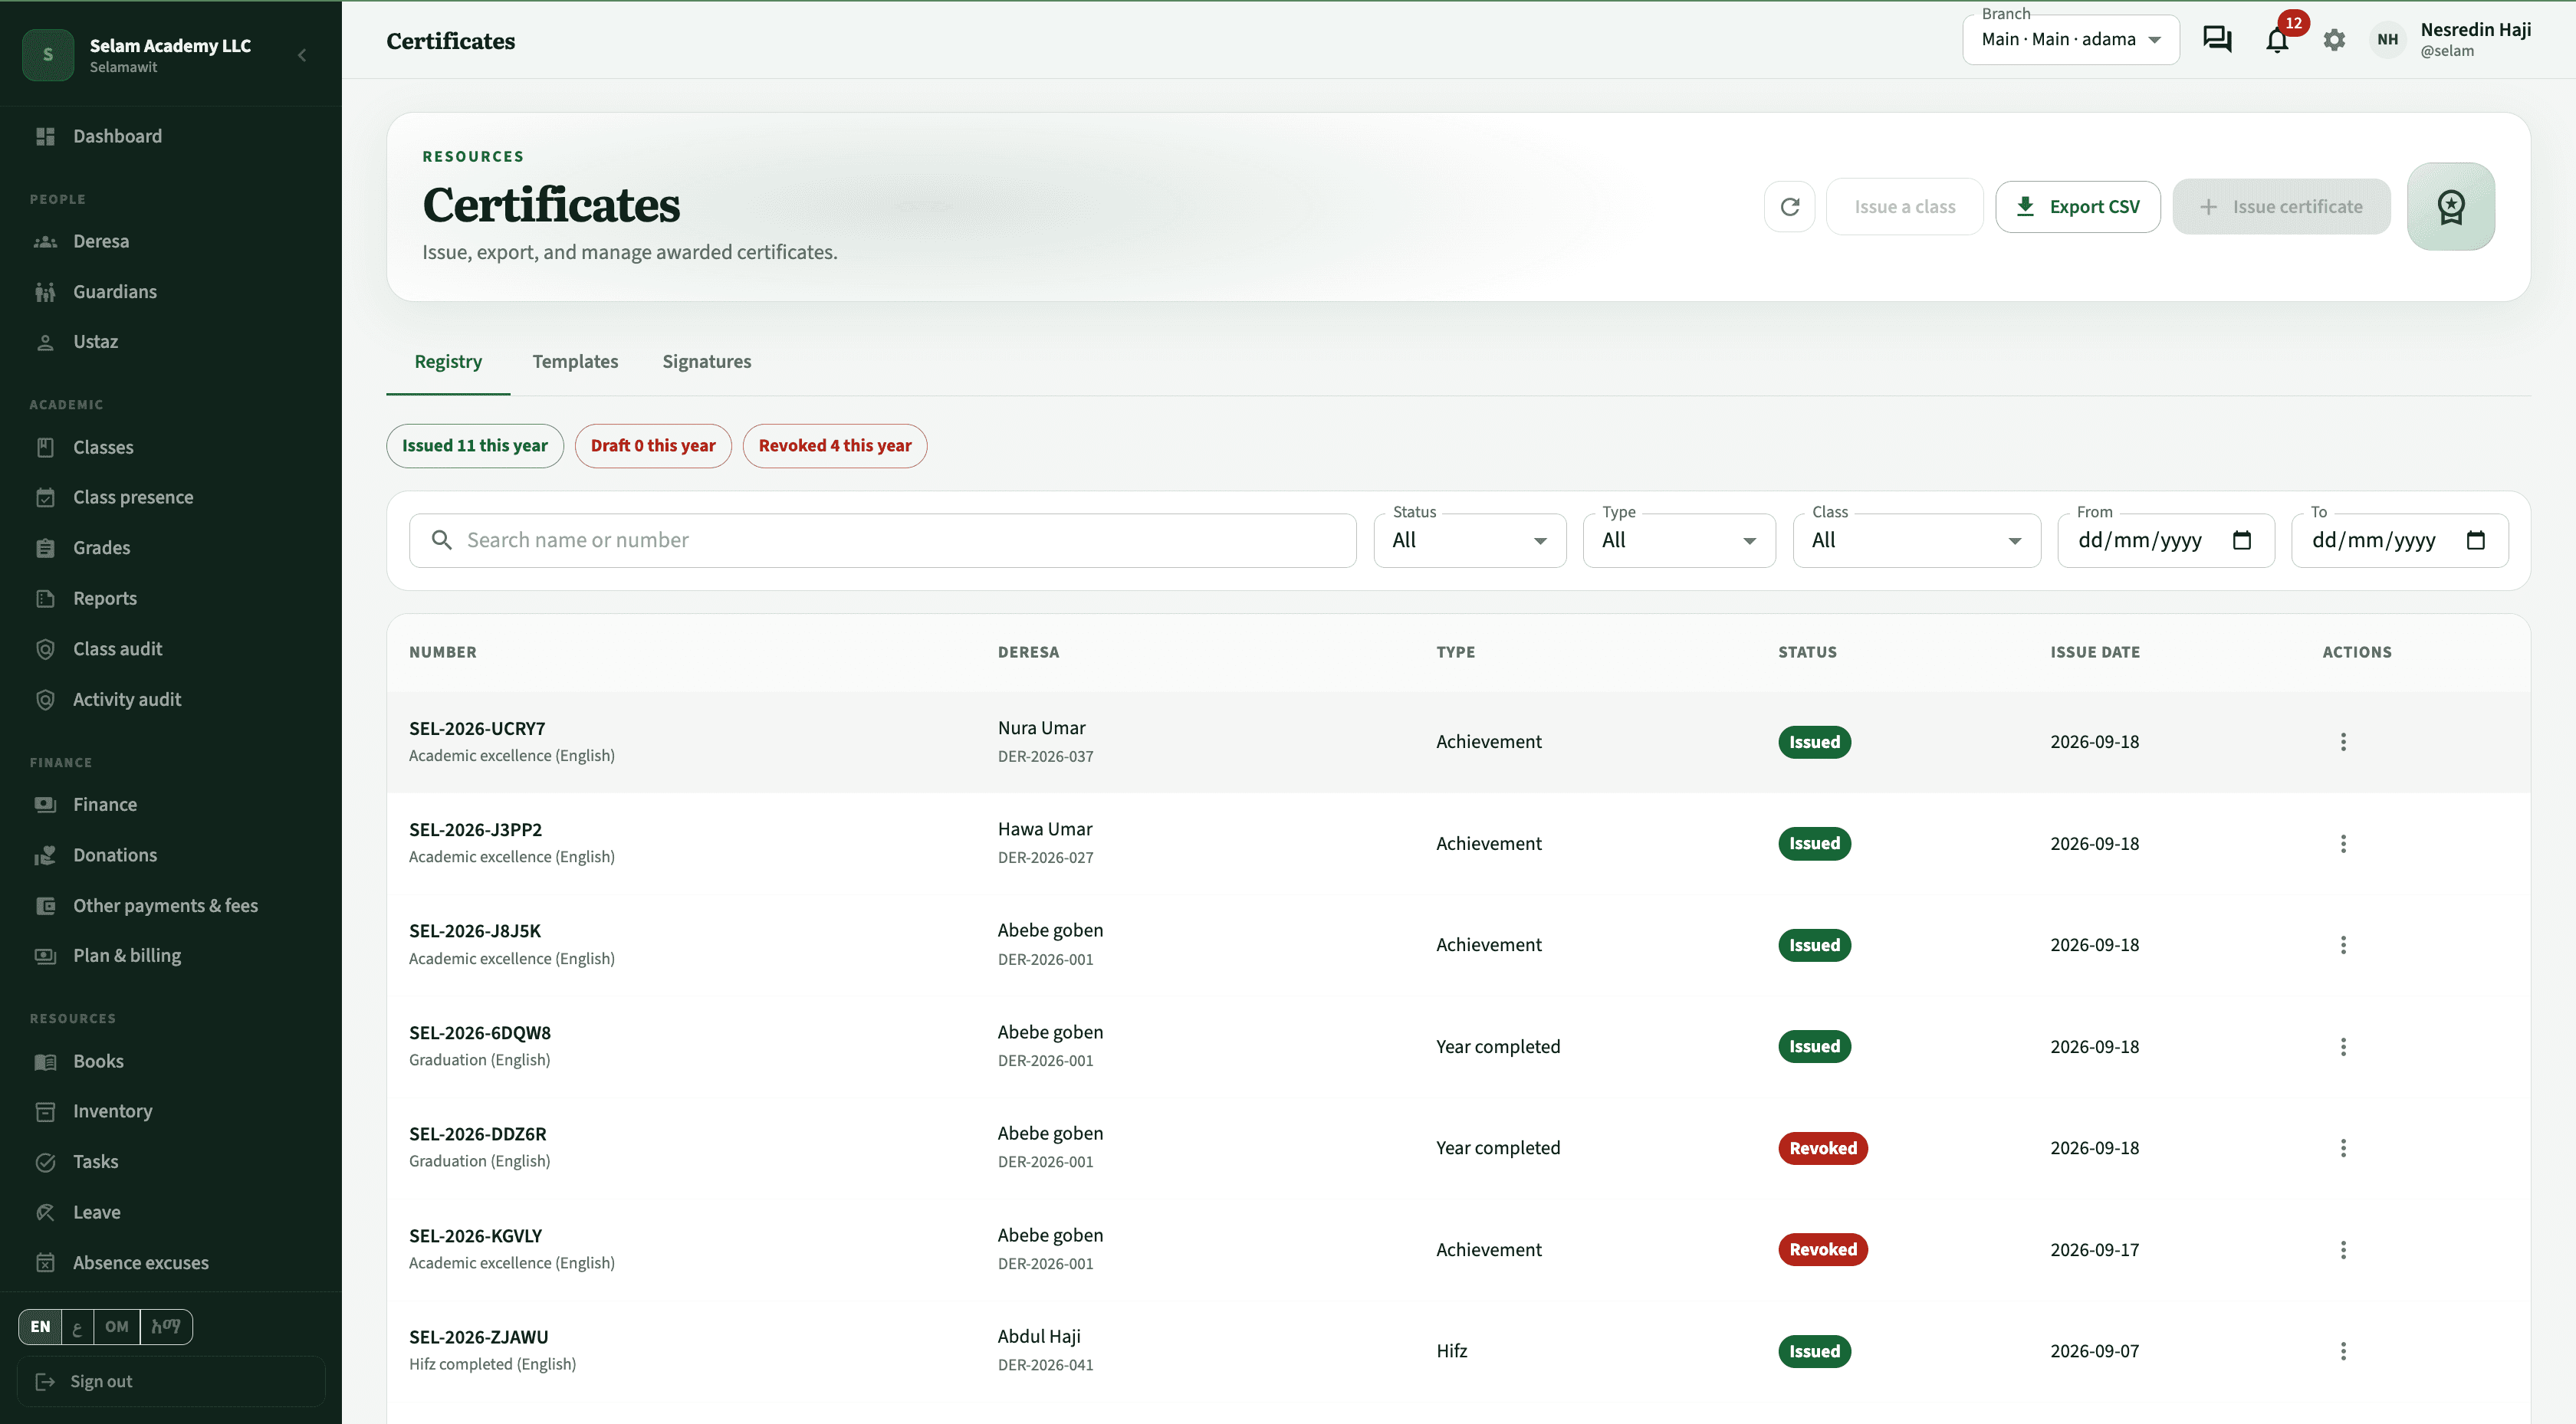This screenshot has width=2576, height=1424.
Task: Switch to the Templates tab
Action: (575, 362)
